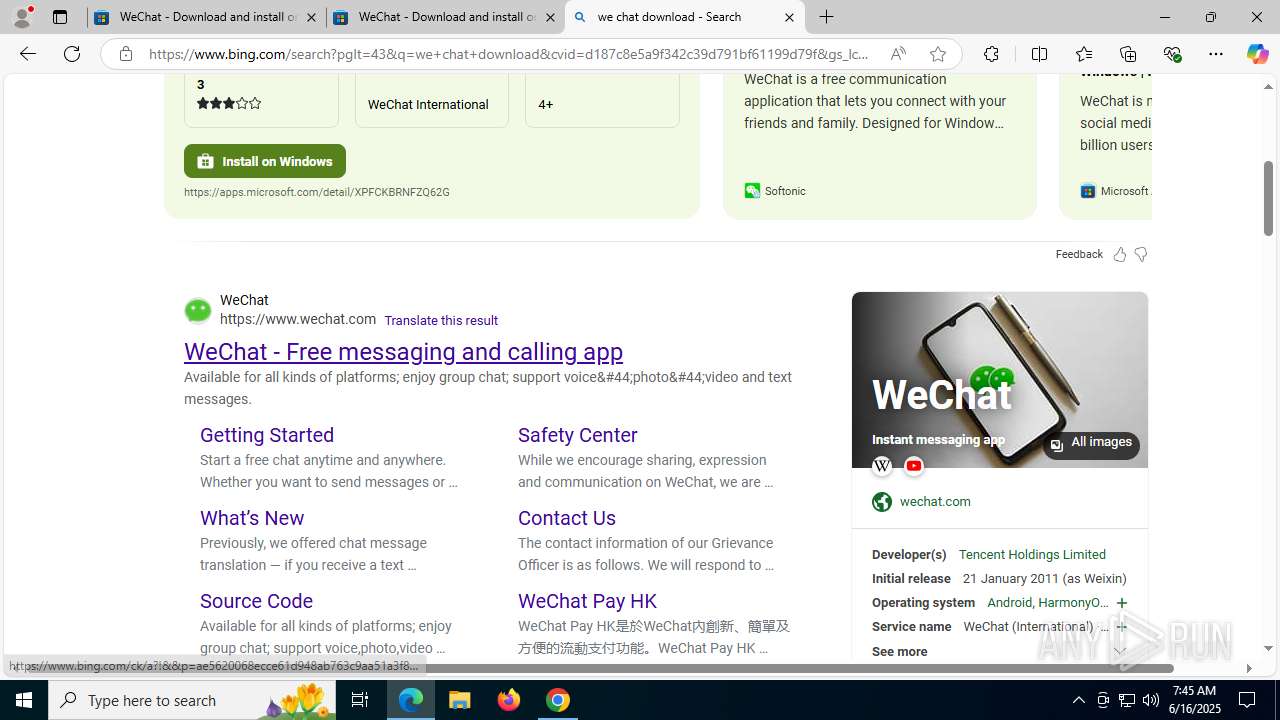This screenshot has height=720, width=1280.
Task: Click Translate this result link
Action: [x=441, y=320]
